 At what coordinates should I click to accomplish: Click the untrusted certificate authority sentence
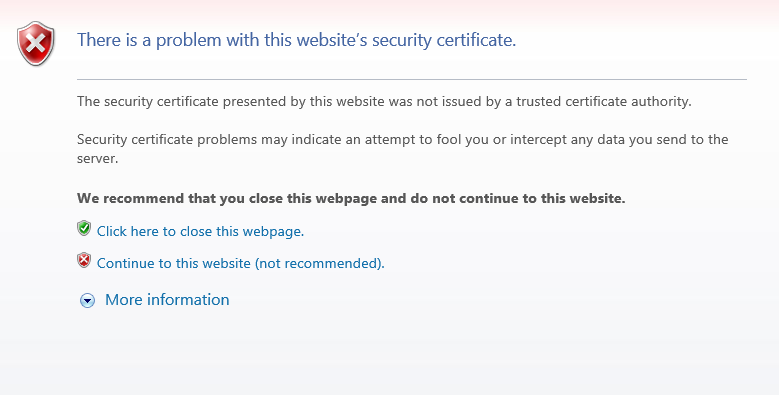click(384, 101)
